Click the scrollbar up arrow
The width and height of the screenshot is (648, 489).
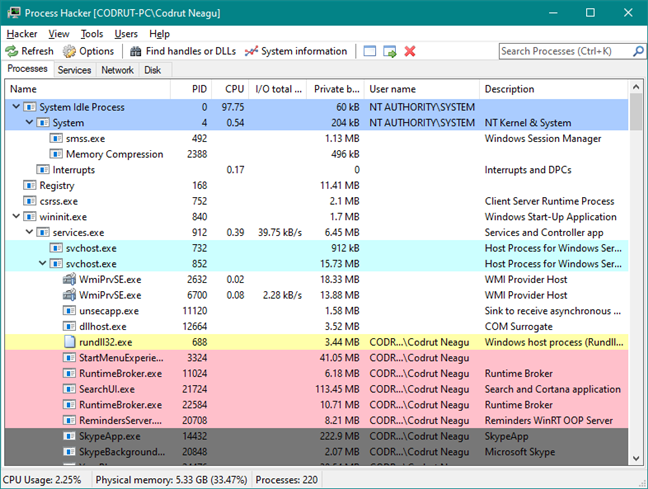click(636, 87)
